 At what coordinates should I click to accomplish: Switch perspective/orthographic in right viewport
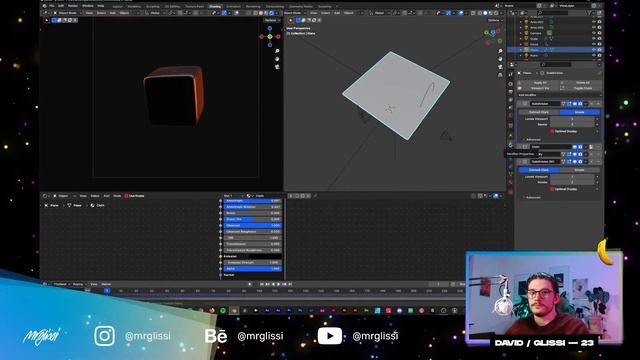pos(500,75)
